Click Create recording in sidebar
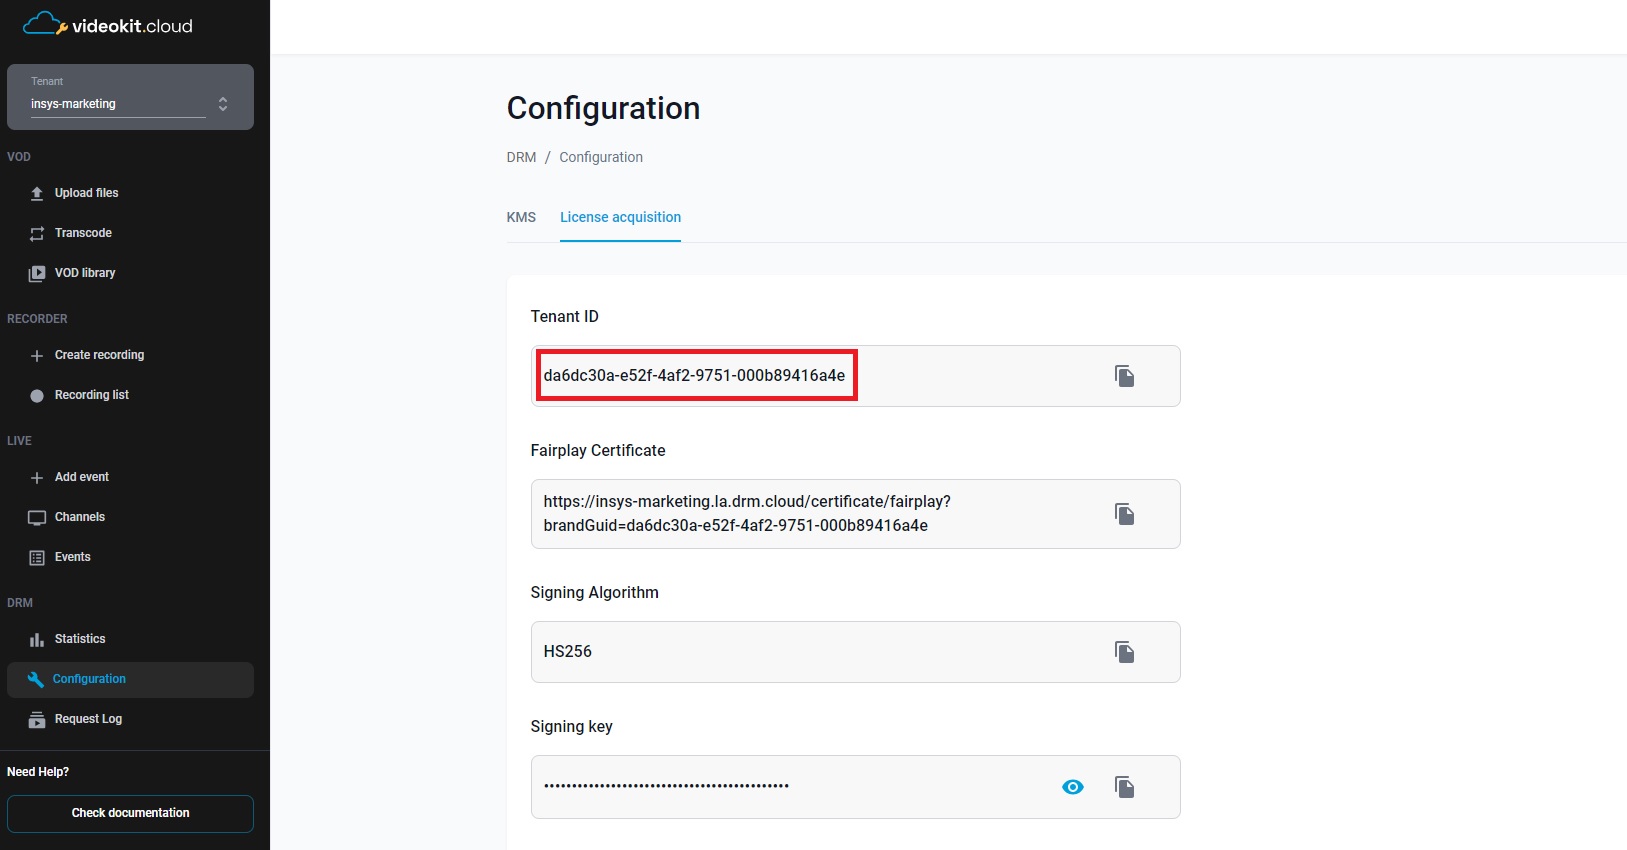1627x850 pixels. click(99, 355)
